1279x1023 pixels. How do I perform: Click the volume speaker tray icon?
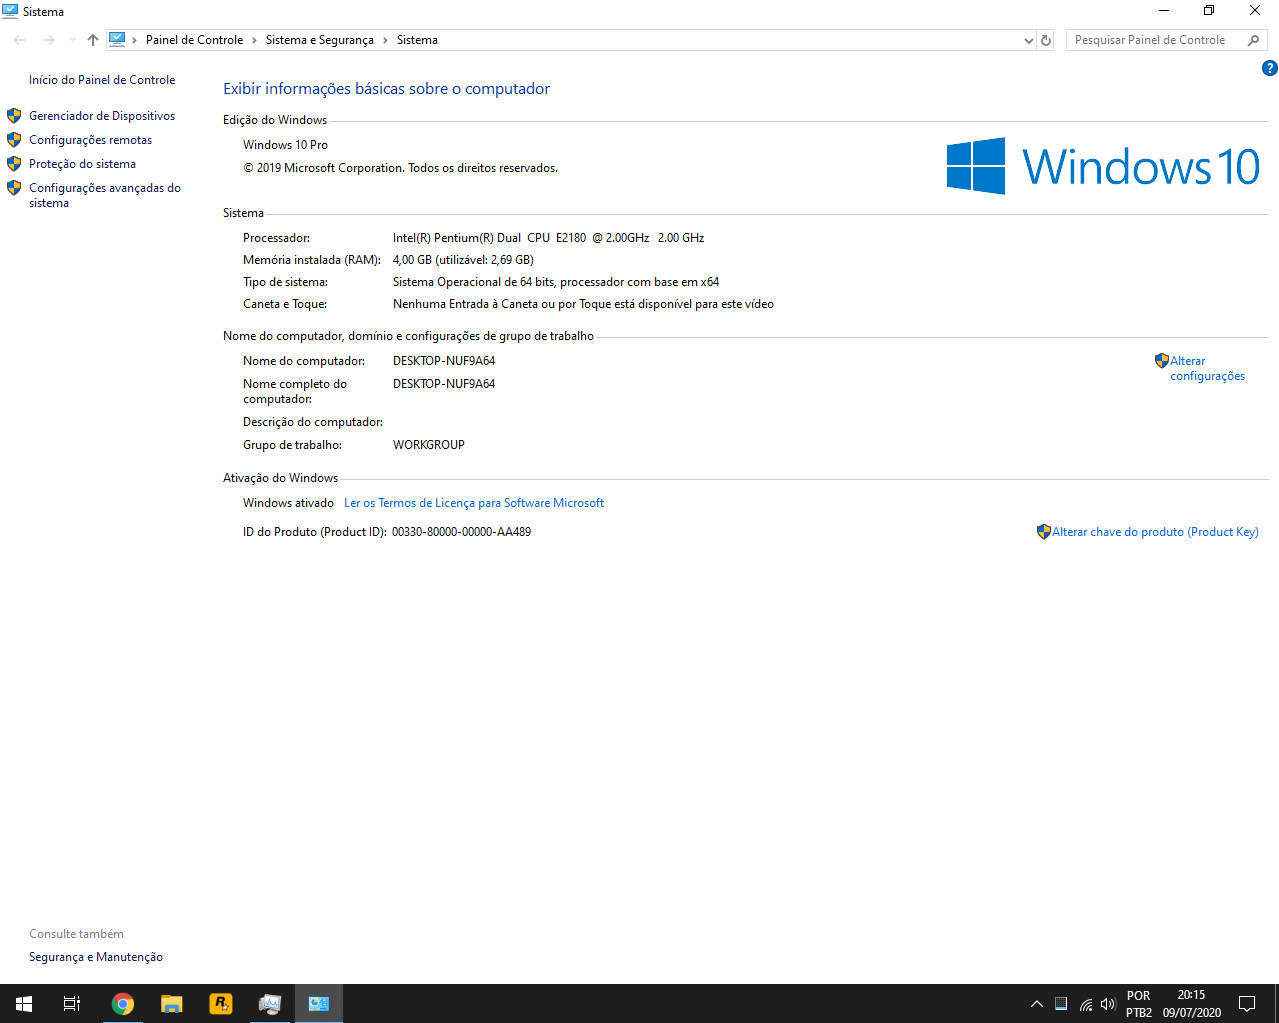coord(1107,1004)
